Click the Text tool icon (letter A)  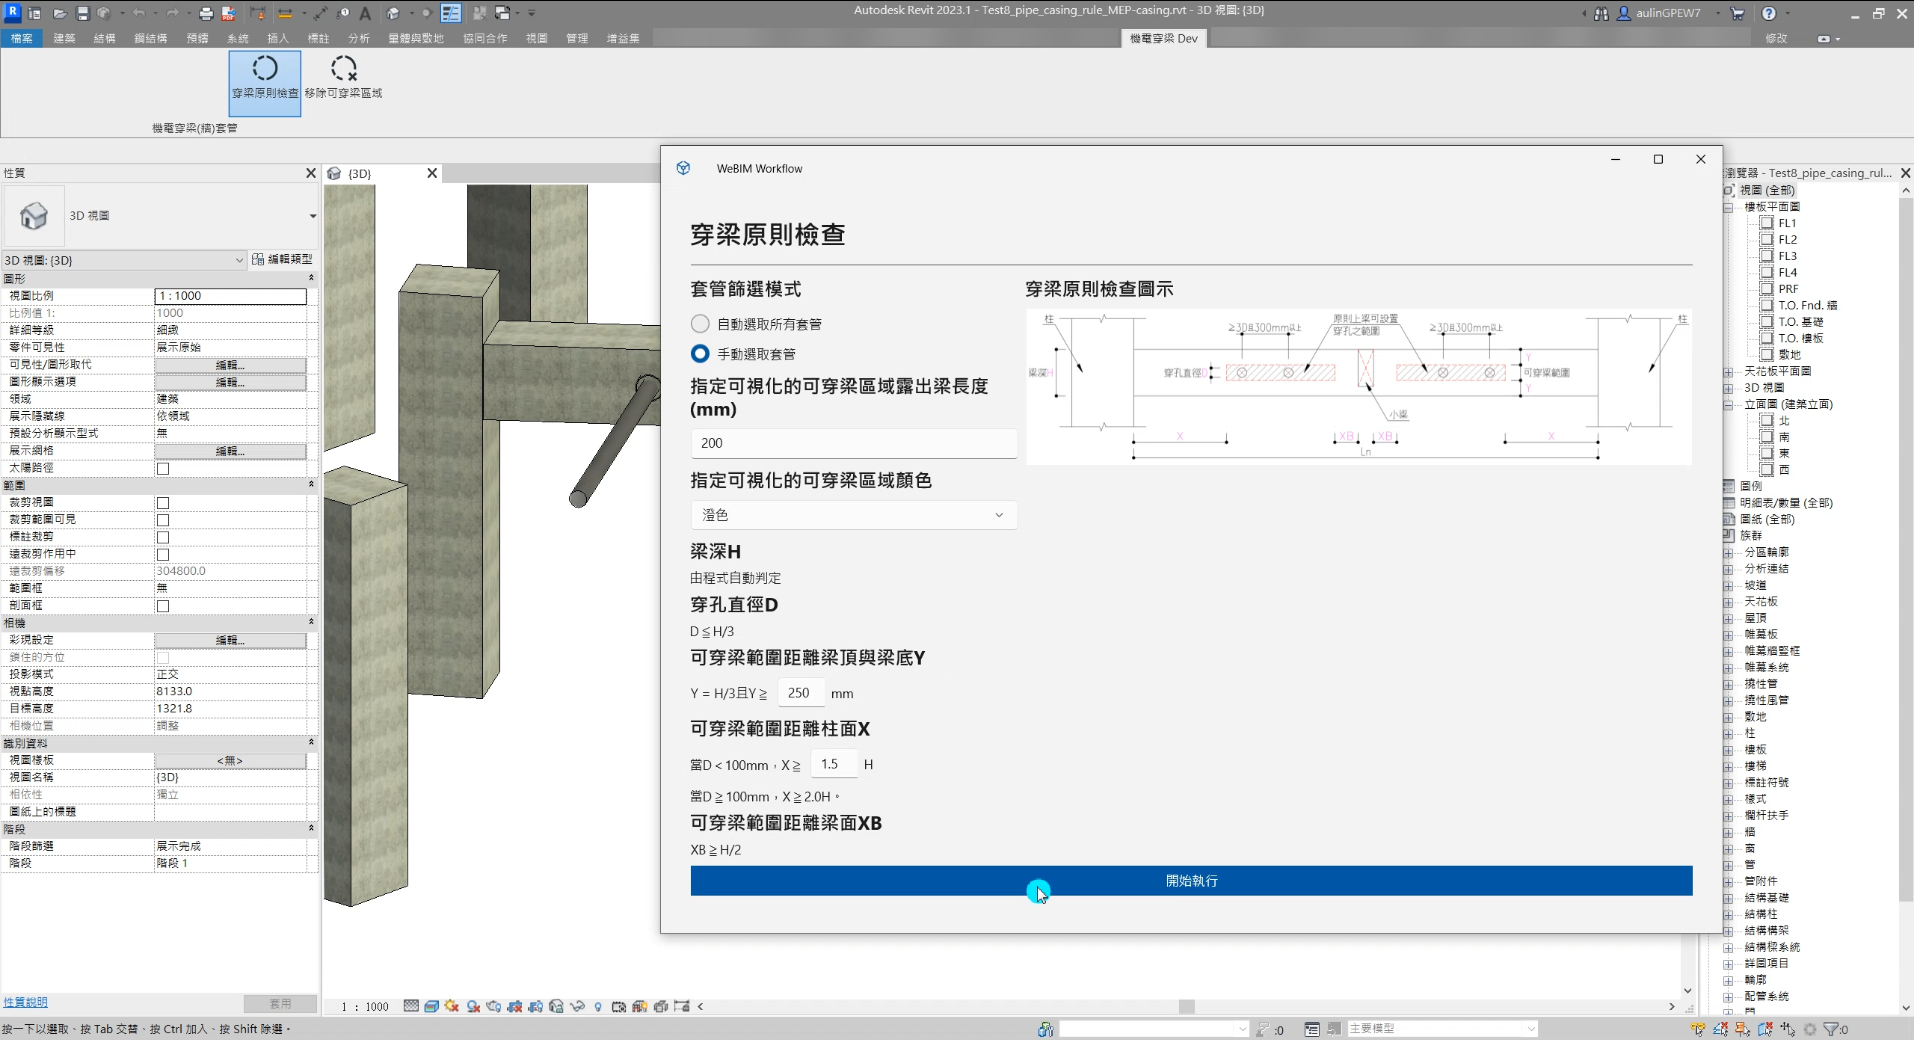(x=365, y=13)
